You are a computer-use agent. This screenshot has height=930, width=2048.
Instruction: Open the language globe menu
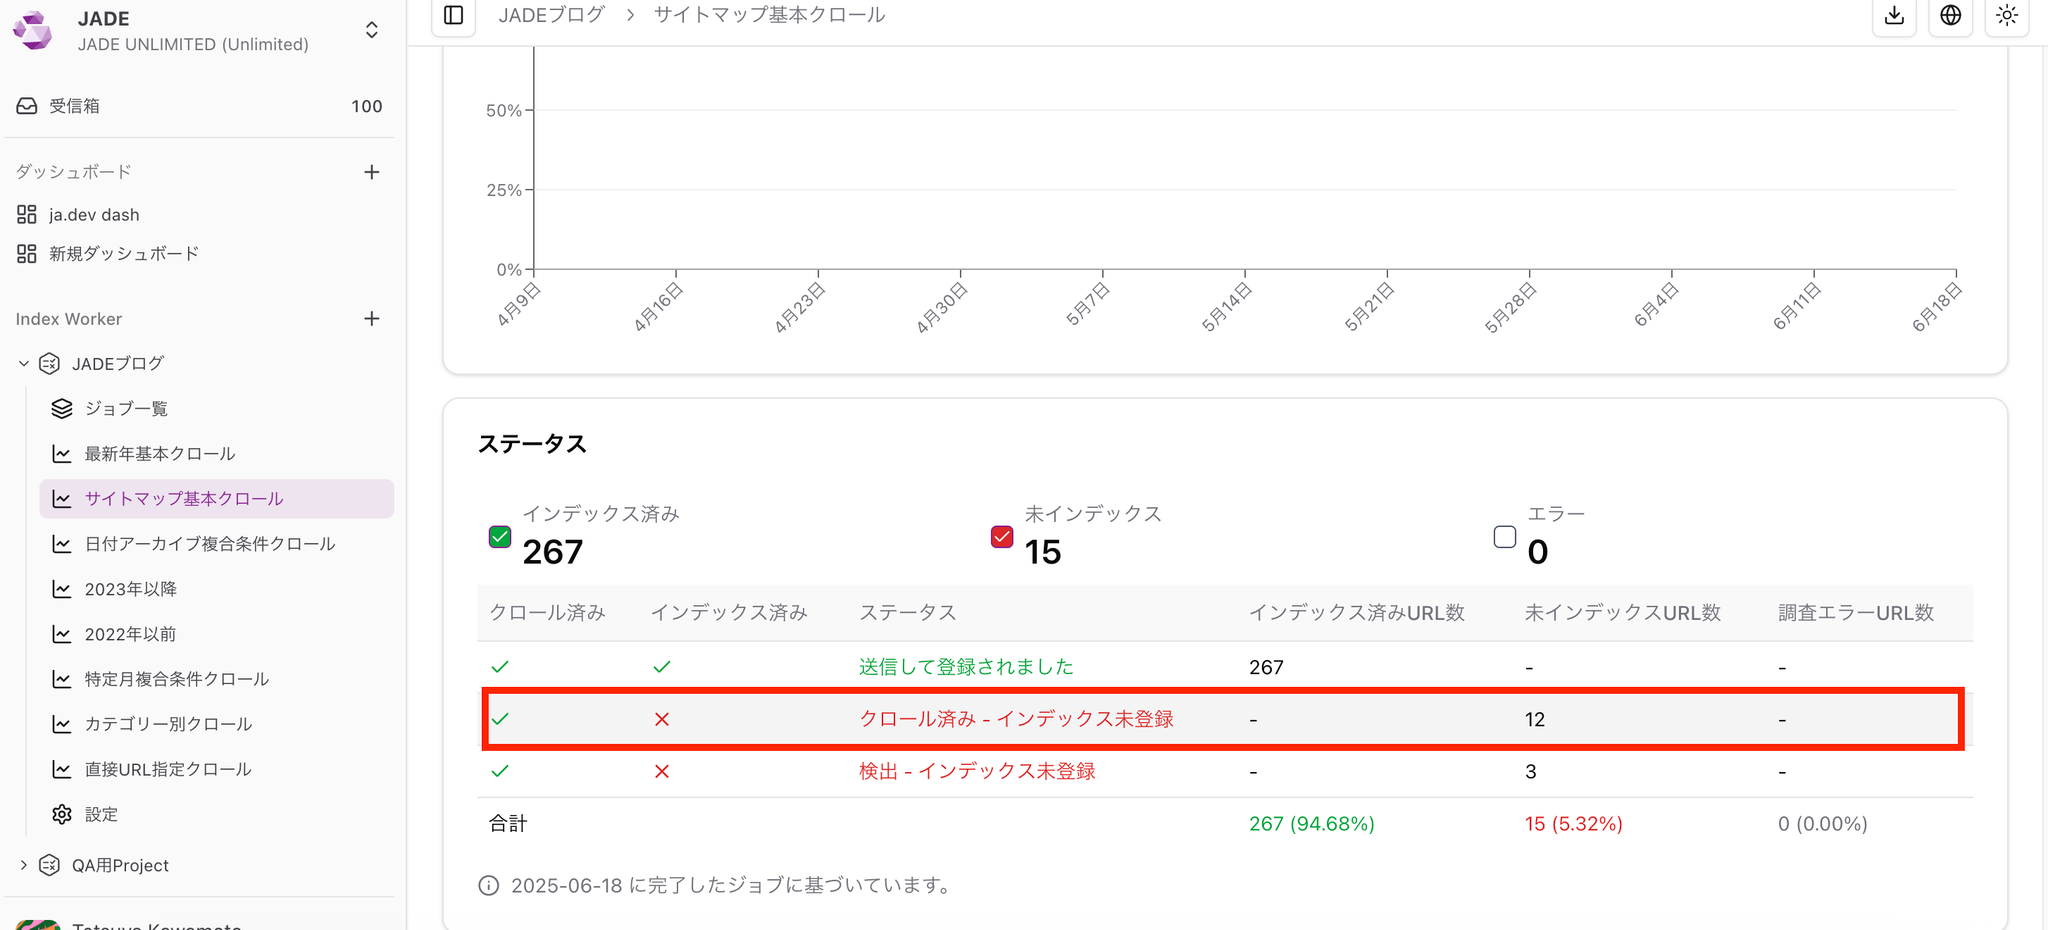(x=1950, y=16)
